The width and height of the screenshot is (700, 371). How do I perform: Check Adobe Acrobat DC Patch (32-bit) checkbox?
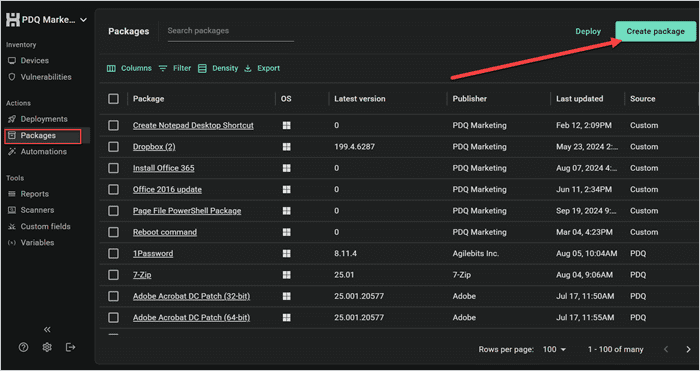click(x=113, y=296)
